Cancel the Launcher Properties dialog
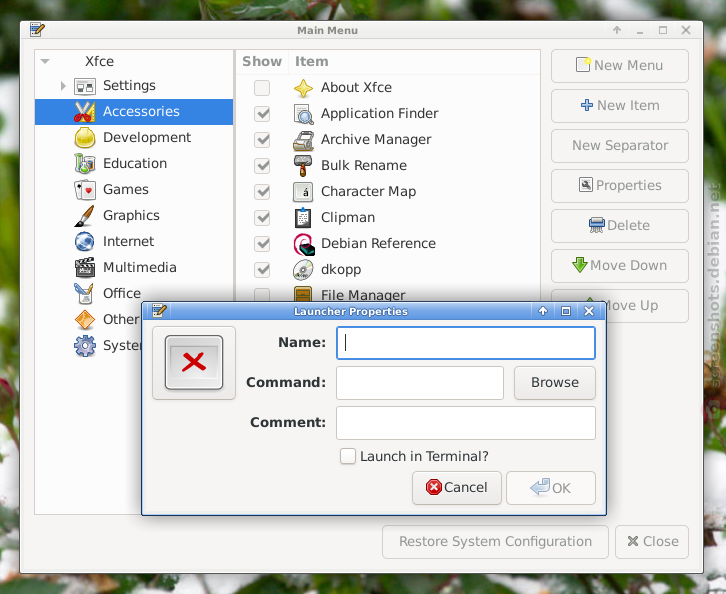 (x=457, y=488)
